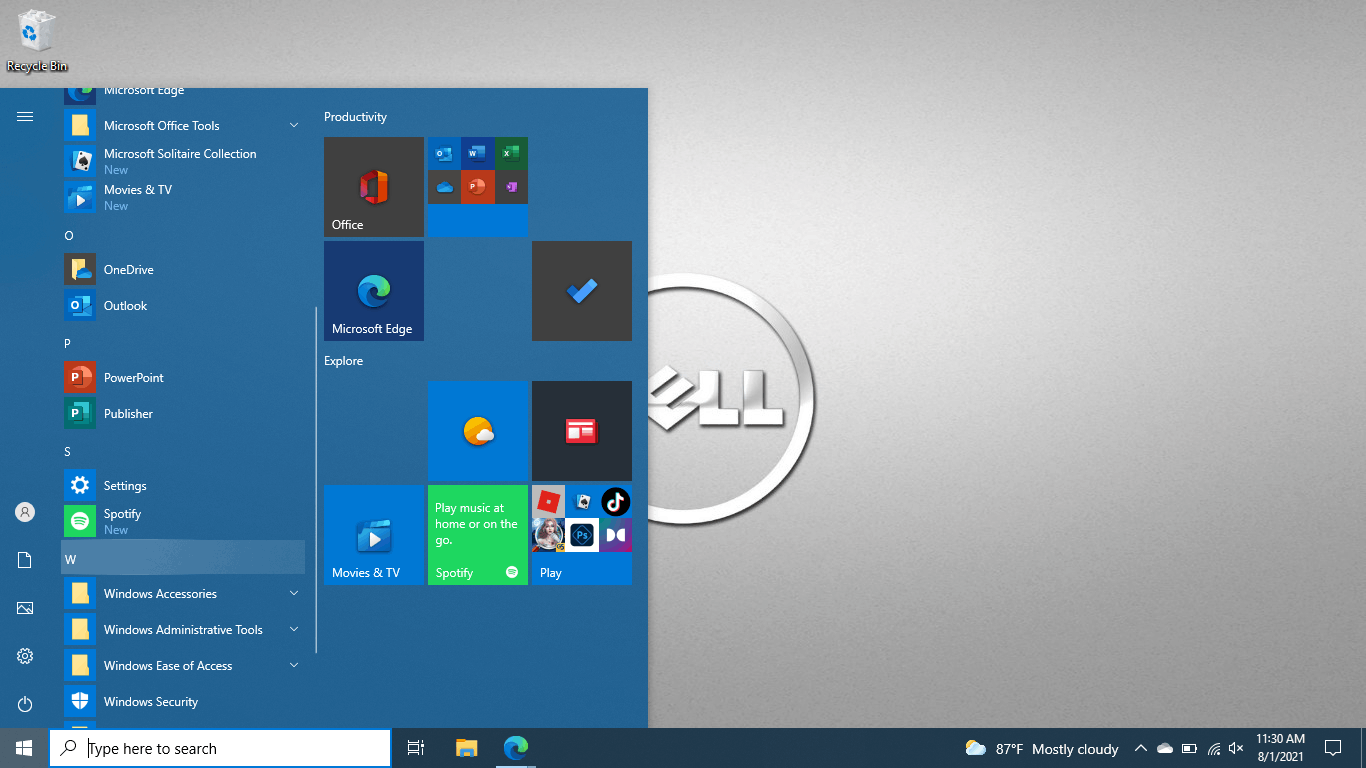Launch Movies & TV from the app list

coord(183,198)
